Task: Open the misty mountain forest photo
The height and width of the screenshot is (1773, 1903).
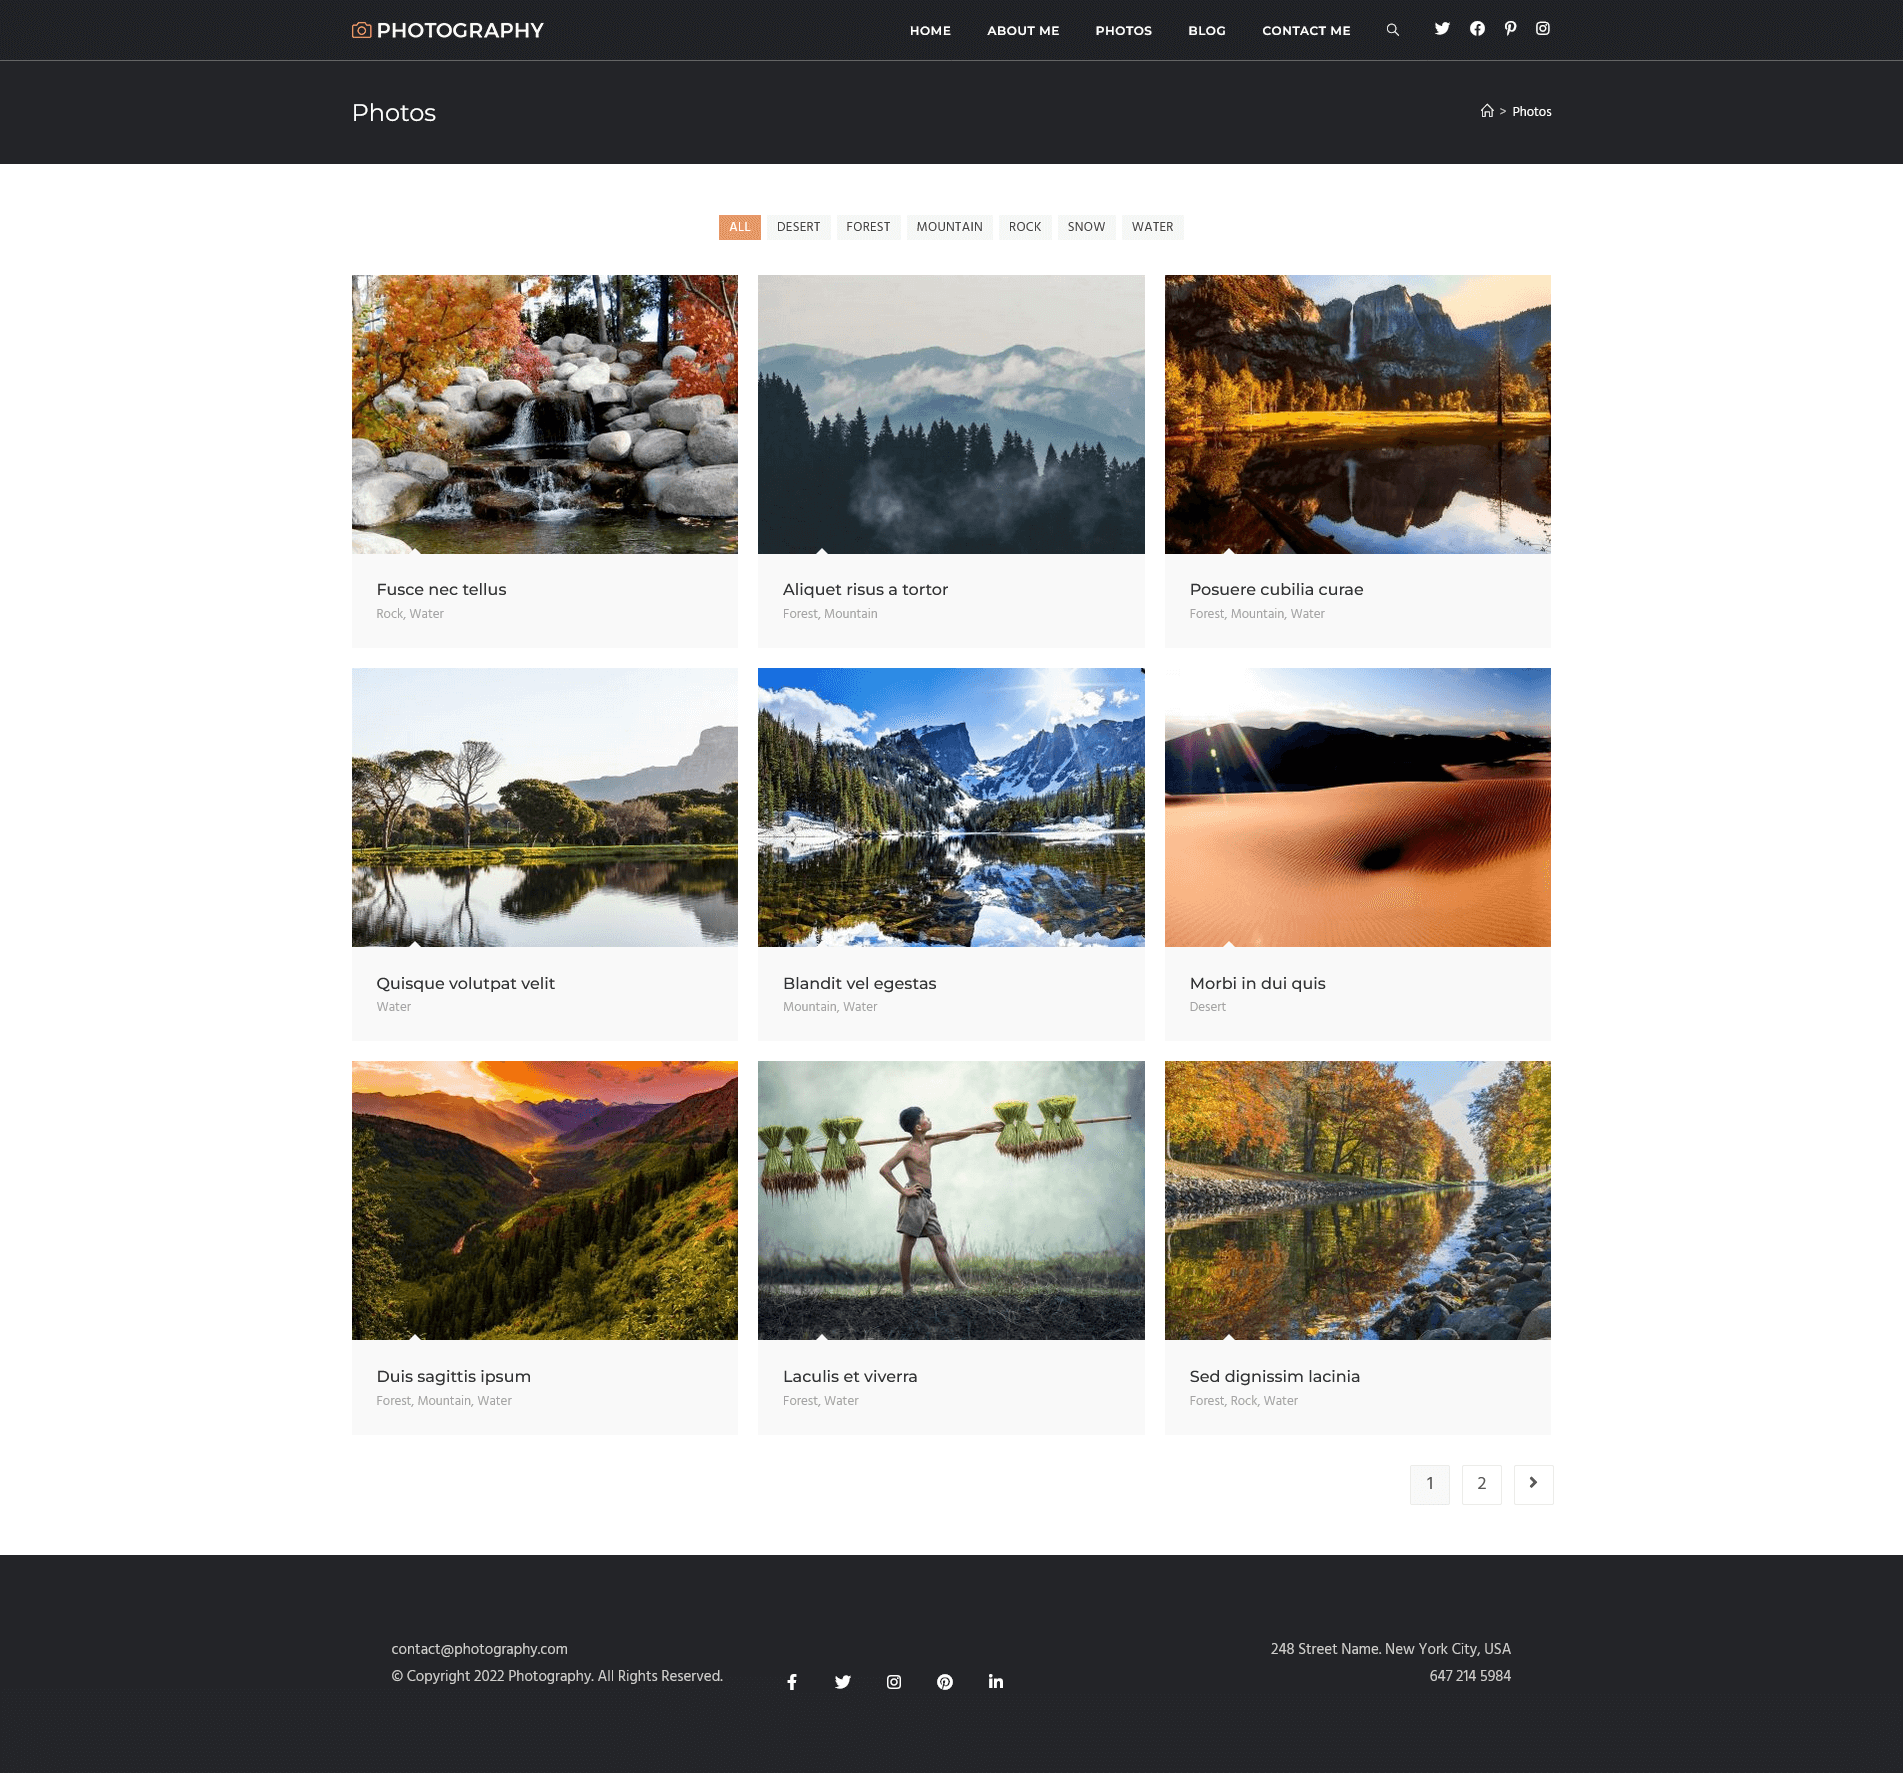Action: coord(951,414)
